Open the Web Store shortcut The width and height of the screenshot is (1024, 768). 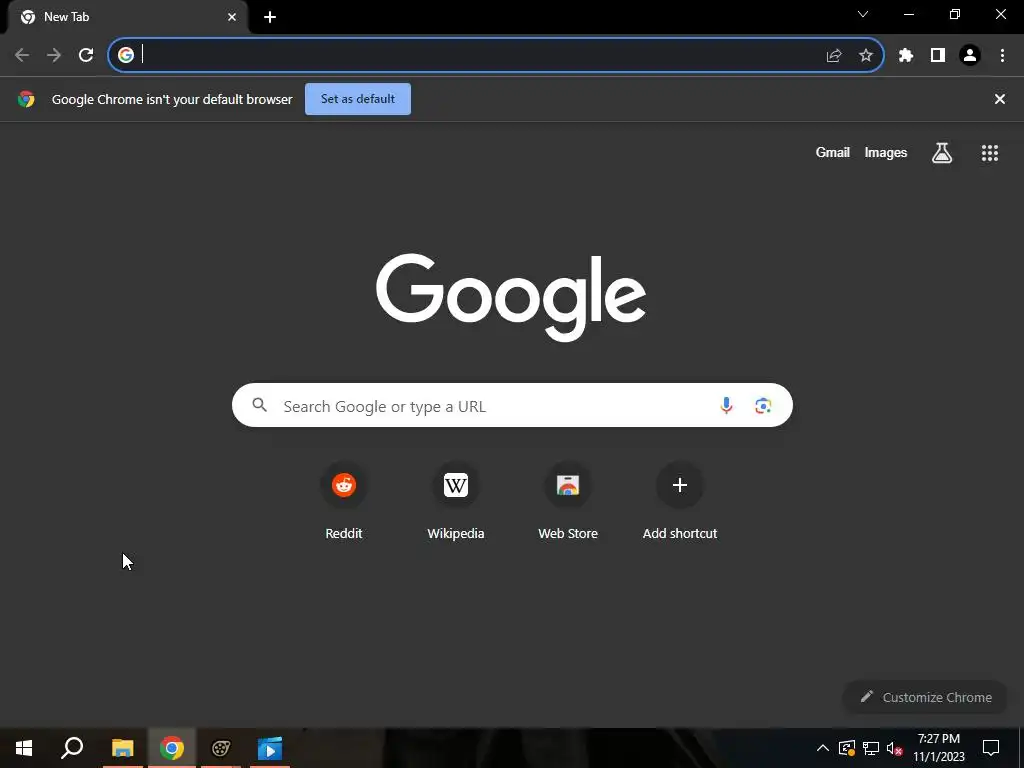tap(568, 502)
